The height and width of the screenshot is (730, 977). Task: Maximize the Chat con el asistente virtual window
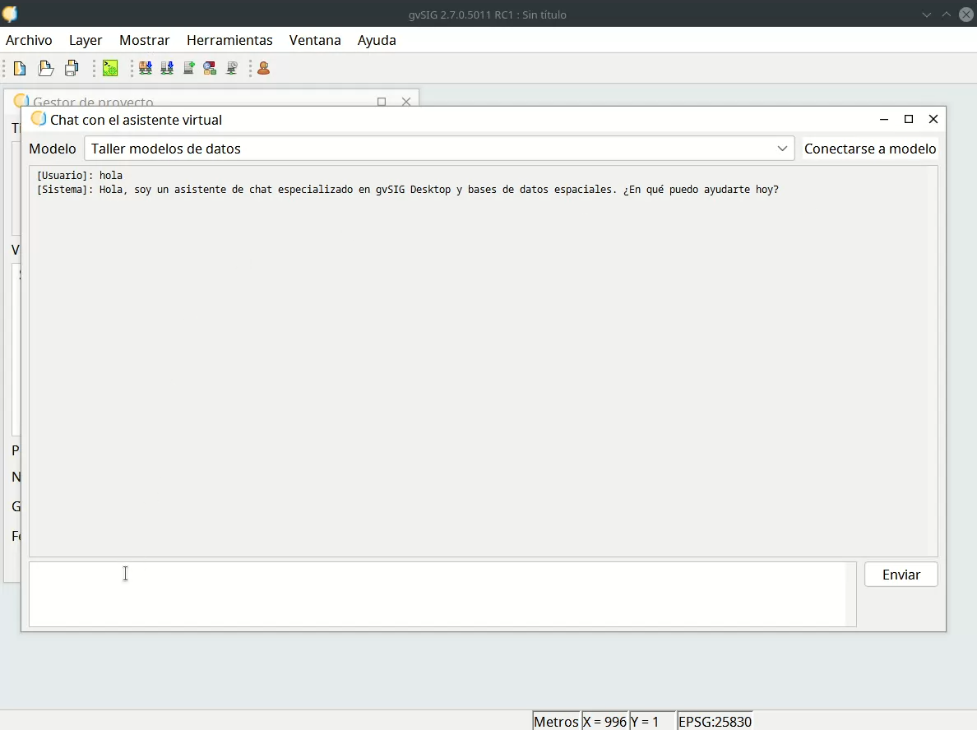coord(909,119)
